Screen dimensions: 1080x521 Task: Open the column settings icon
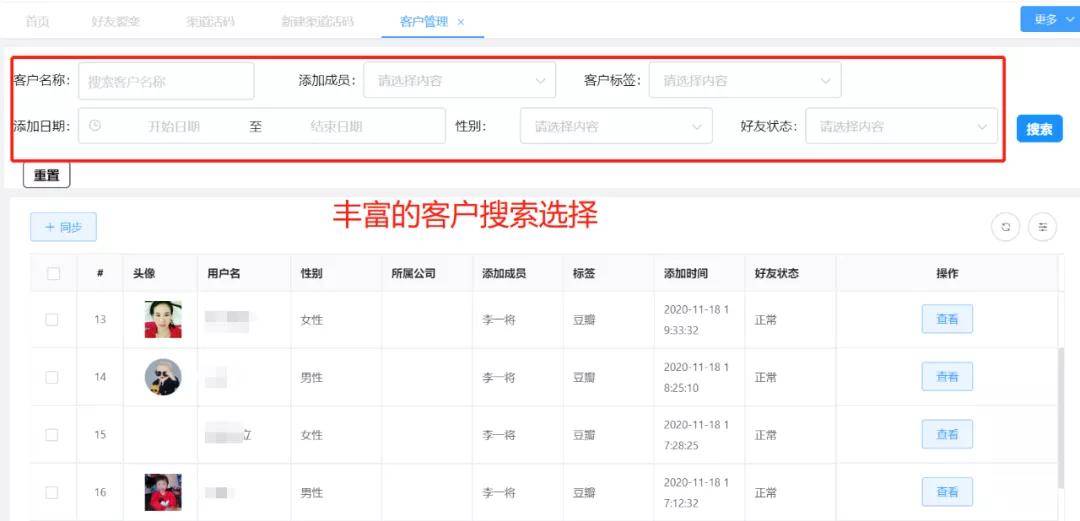click(x=1042, y=227)
